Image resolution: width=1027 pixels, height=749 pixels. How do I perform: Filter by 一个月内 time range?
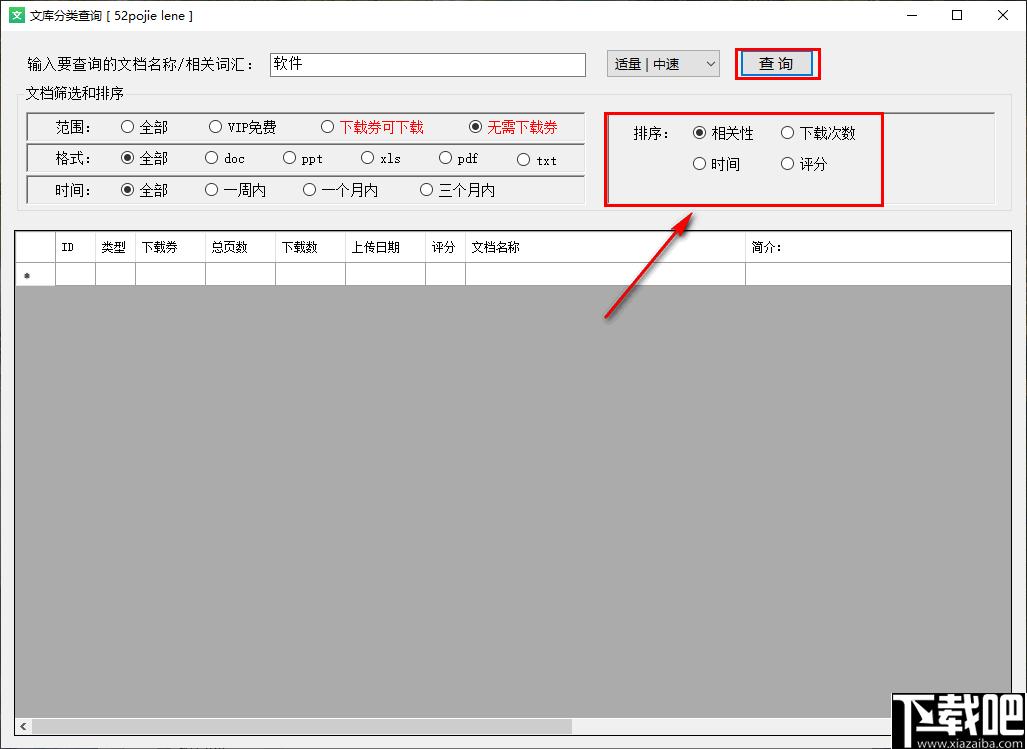tap(341, 190)
